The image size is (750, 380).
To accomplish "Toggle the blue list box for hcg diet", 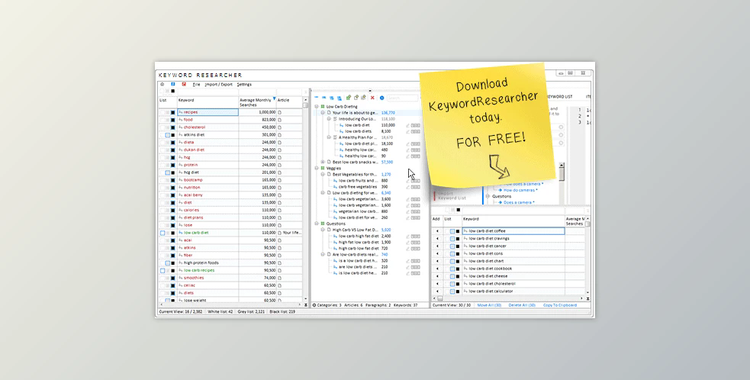I will [x=167, y=172].
